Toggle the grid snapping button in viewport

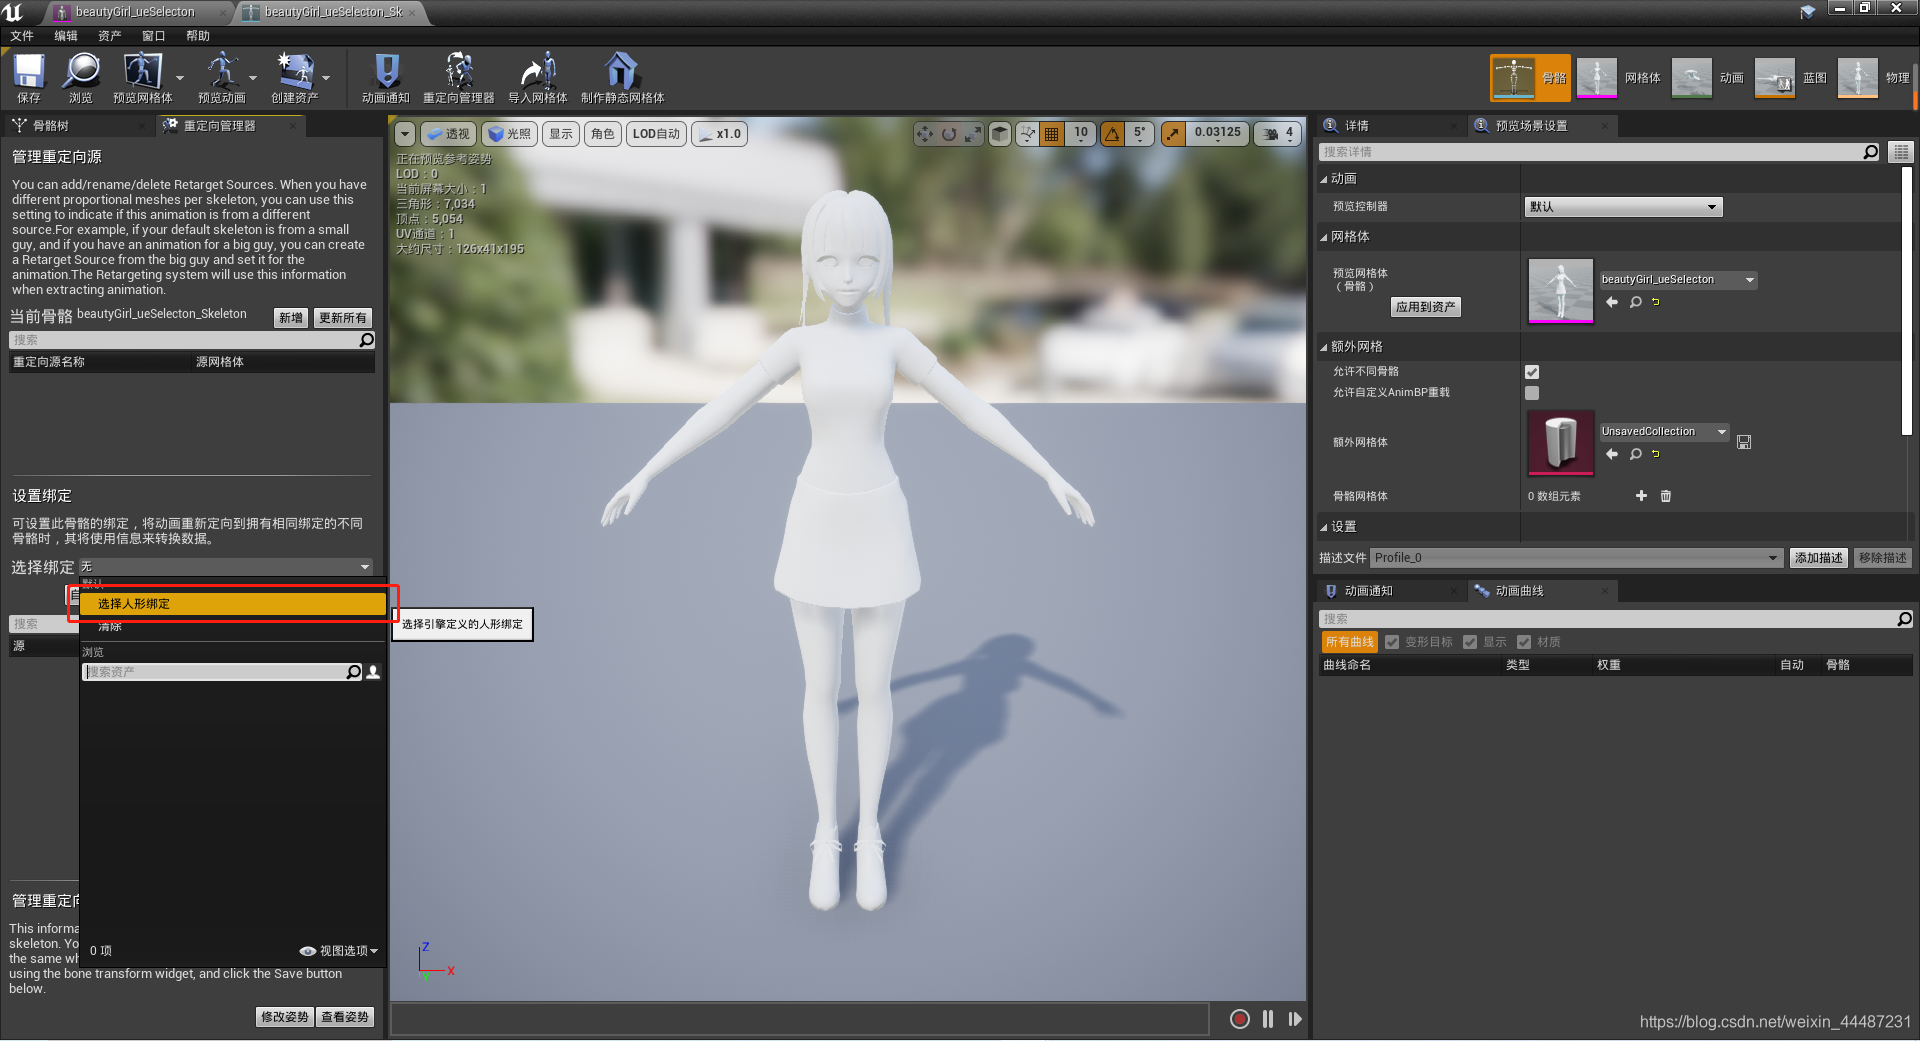click(1051, 134)
